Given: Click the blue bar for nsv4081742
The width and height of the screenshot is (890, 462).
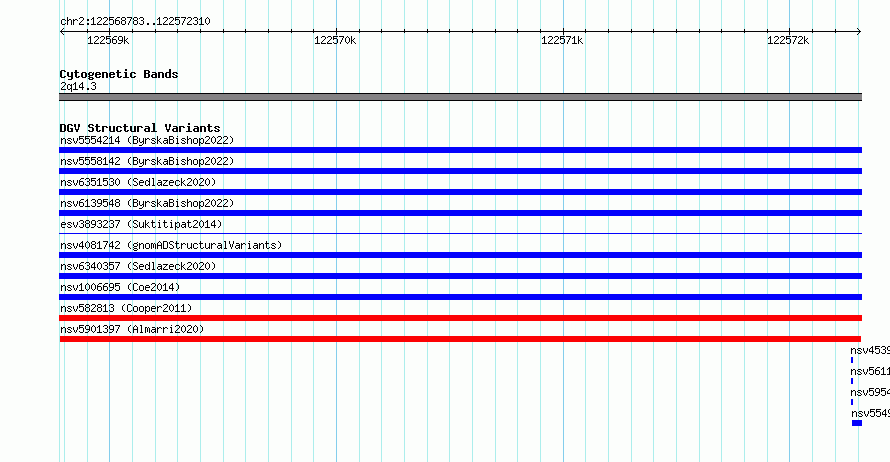Looking at the screenshot, I should tap(460, 255).
